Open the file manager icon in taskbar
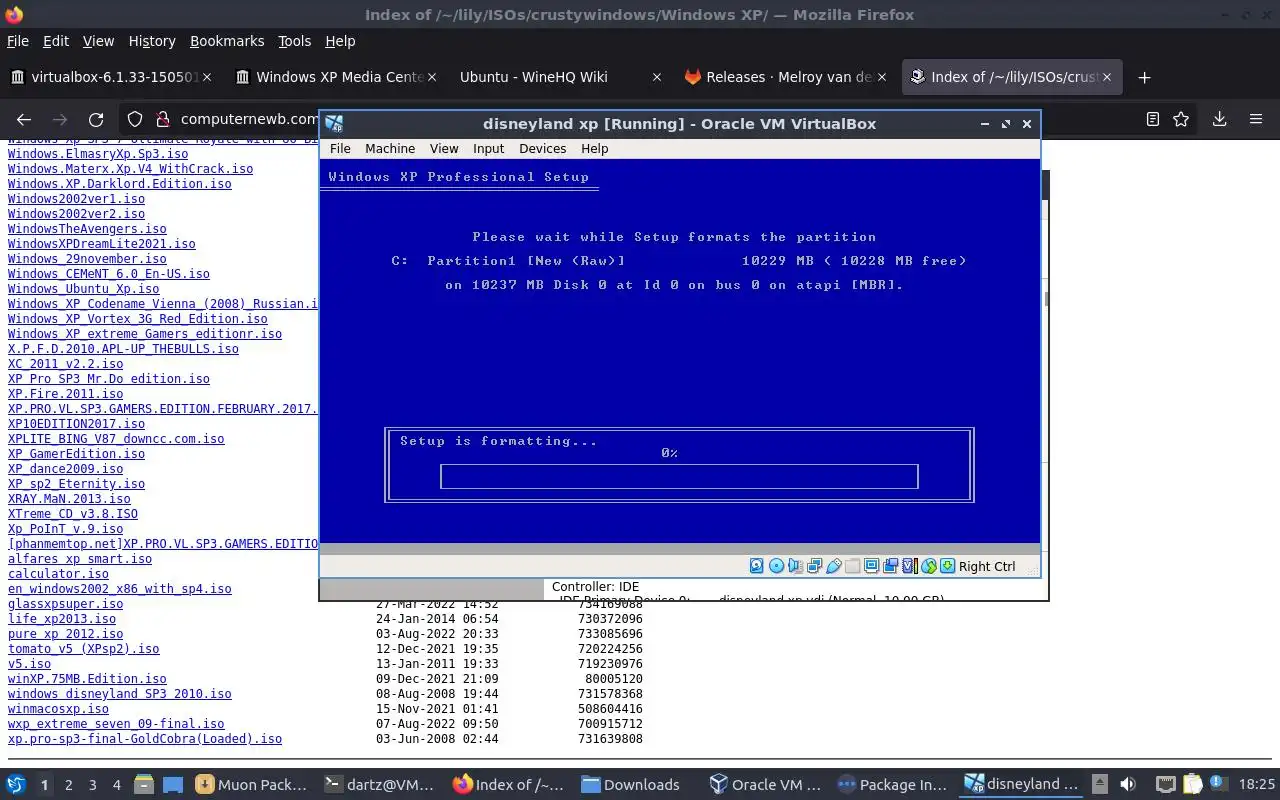Viewport: 1280px width, 800px height. pos(143,785)
